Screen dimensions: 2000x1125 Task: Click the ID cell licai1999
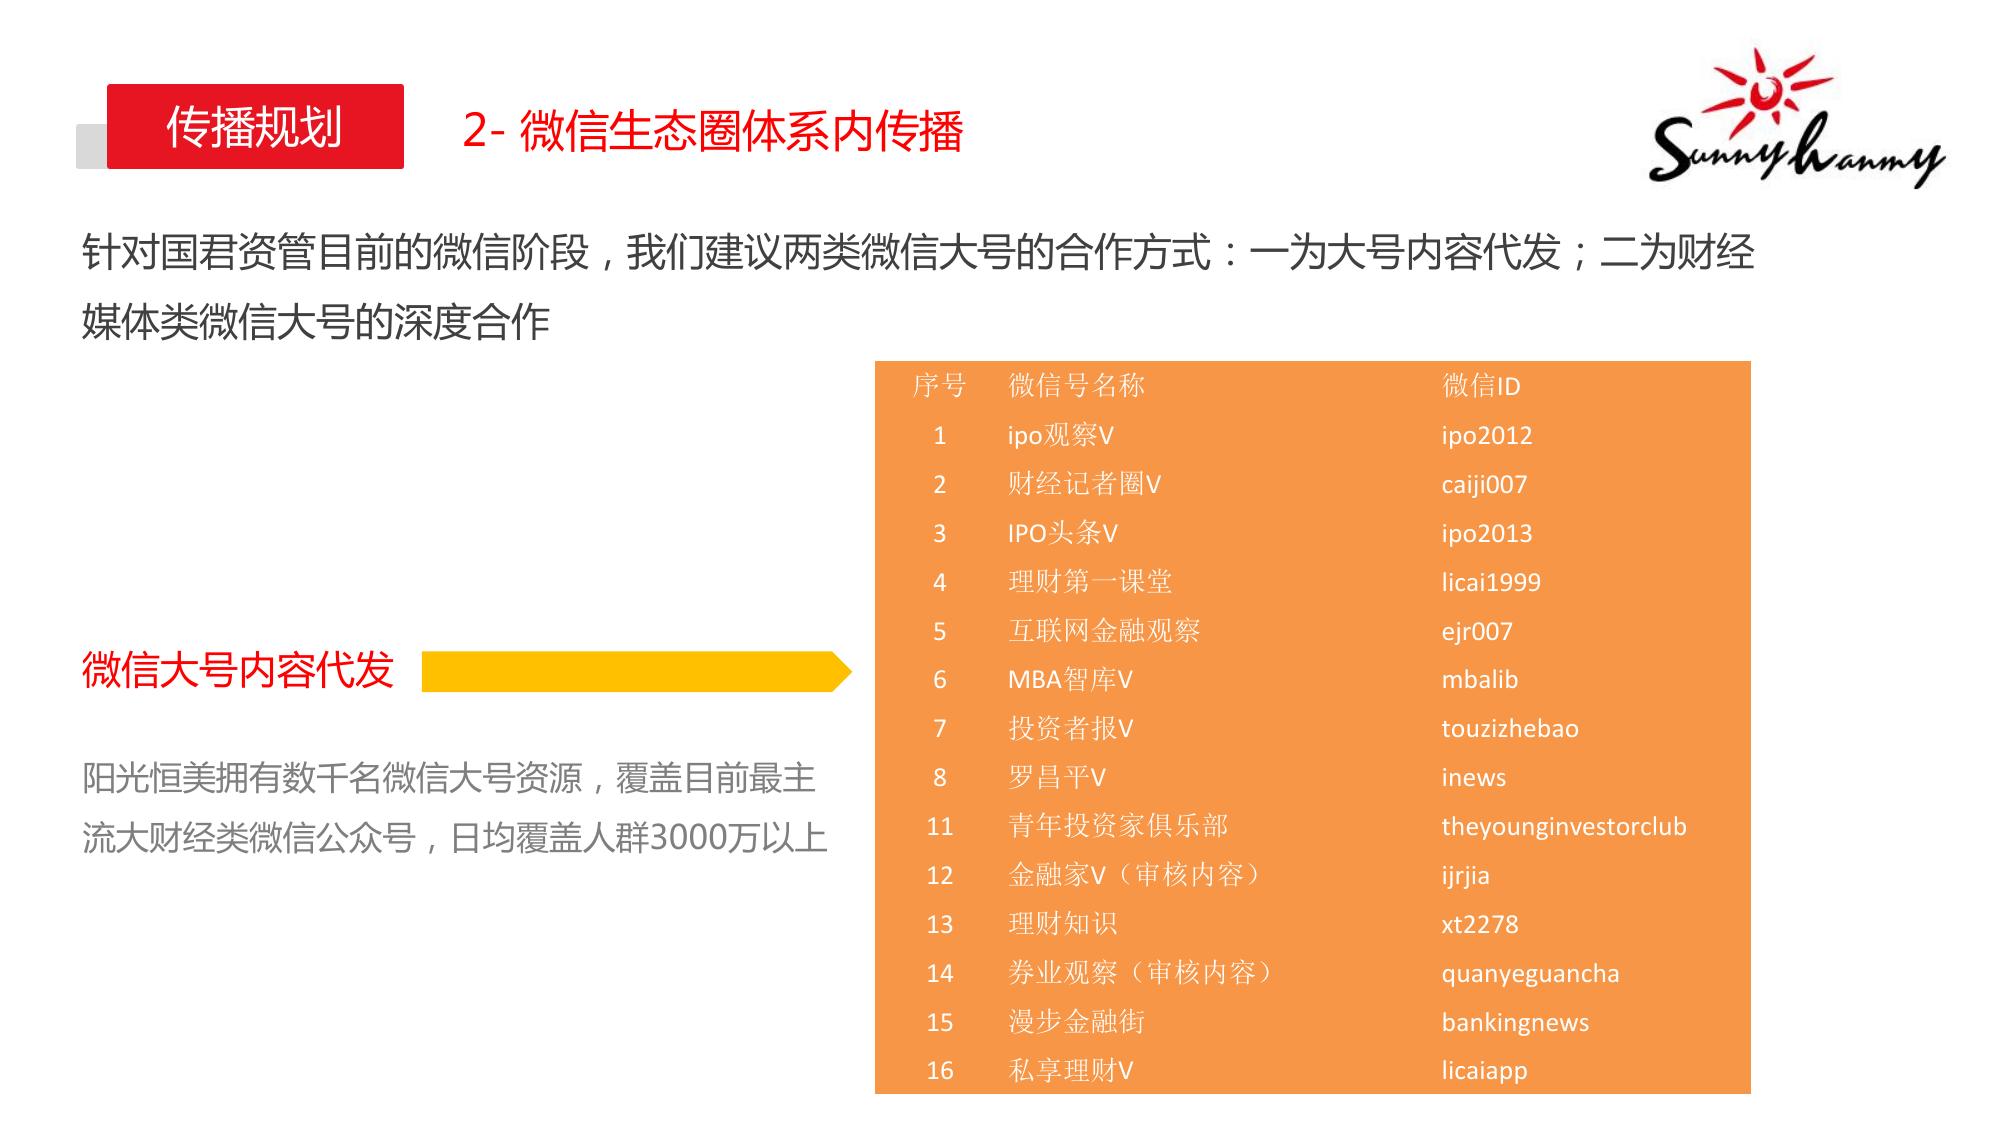click(x=1491, y=582)
